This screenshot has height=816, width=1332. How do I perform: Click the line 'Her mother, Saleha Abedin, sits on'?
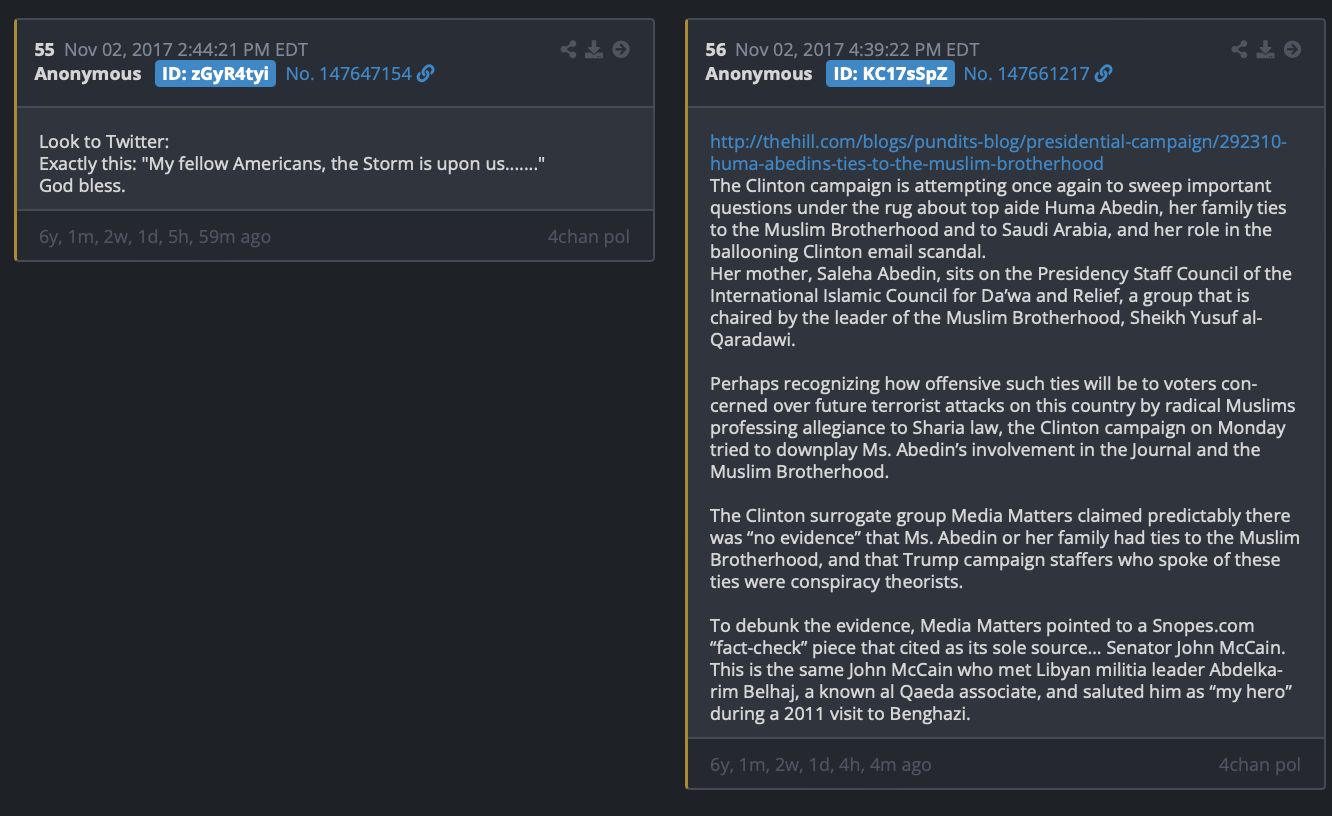pos(1001,274)
